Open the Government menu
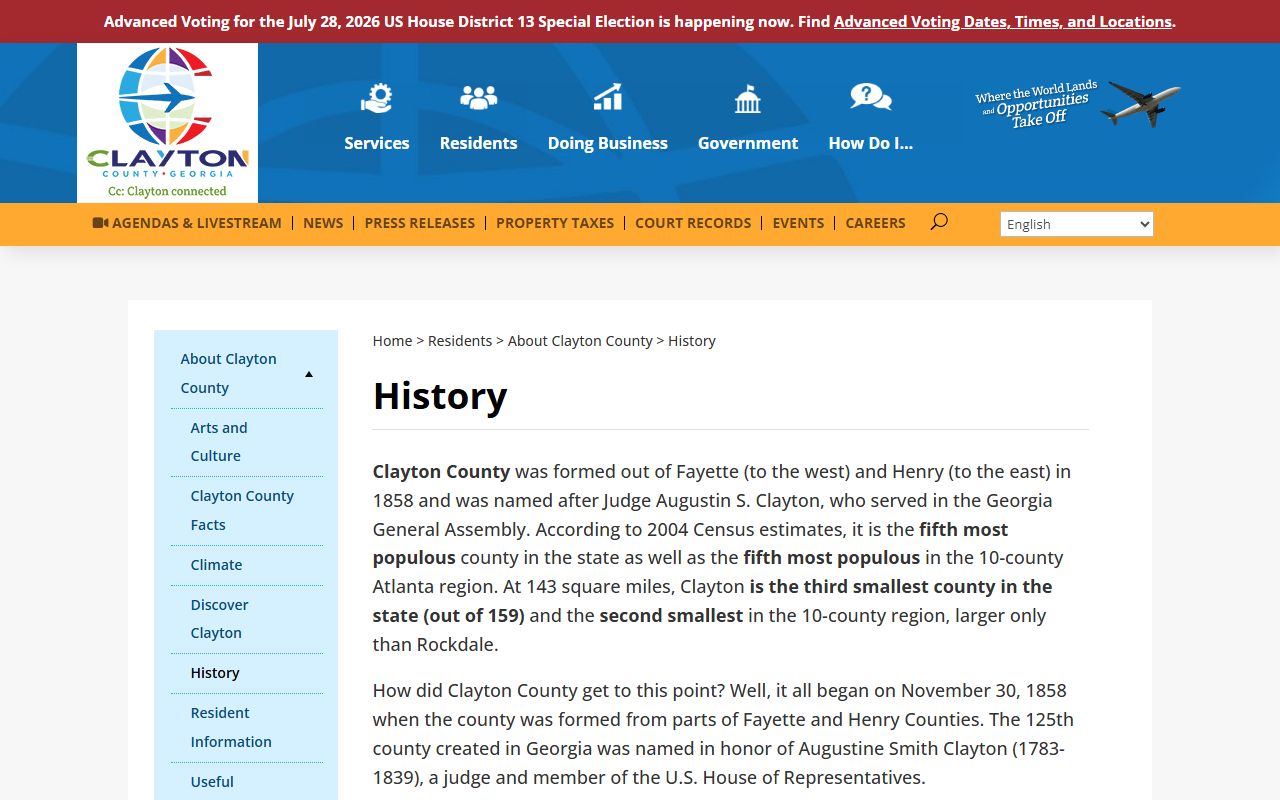 pyautogui.click(x=747, y=143)
